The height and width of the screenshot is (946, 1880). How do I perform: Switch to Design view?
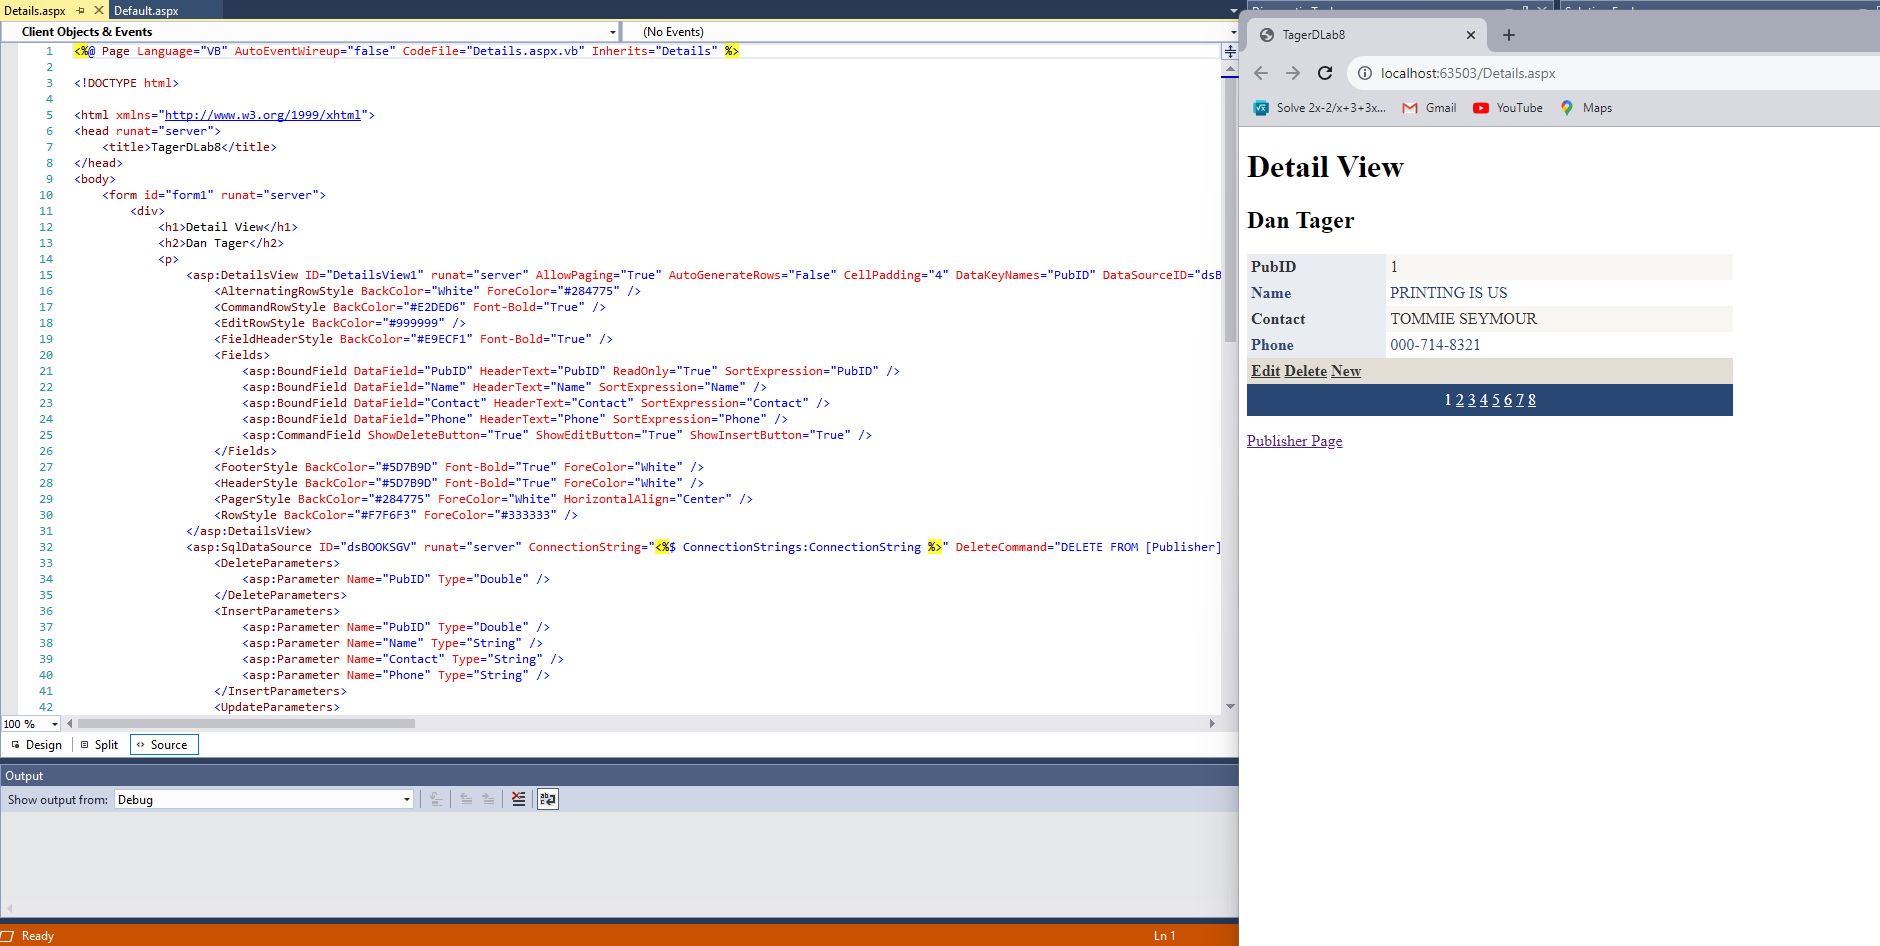[36, 745]
